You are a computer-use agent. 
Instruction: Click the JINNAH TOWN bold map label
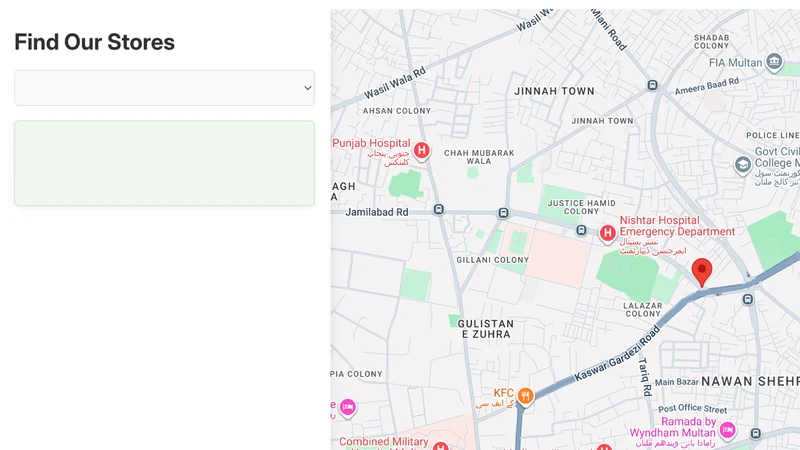(554, 91)
